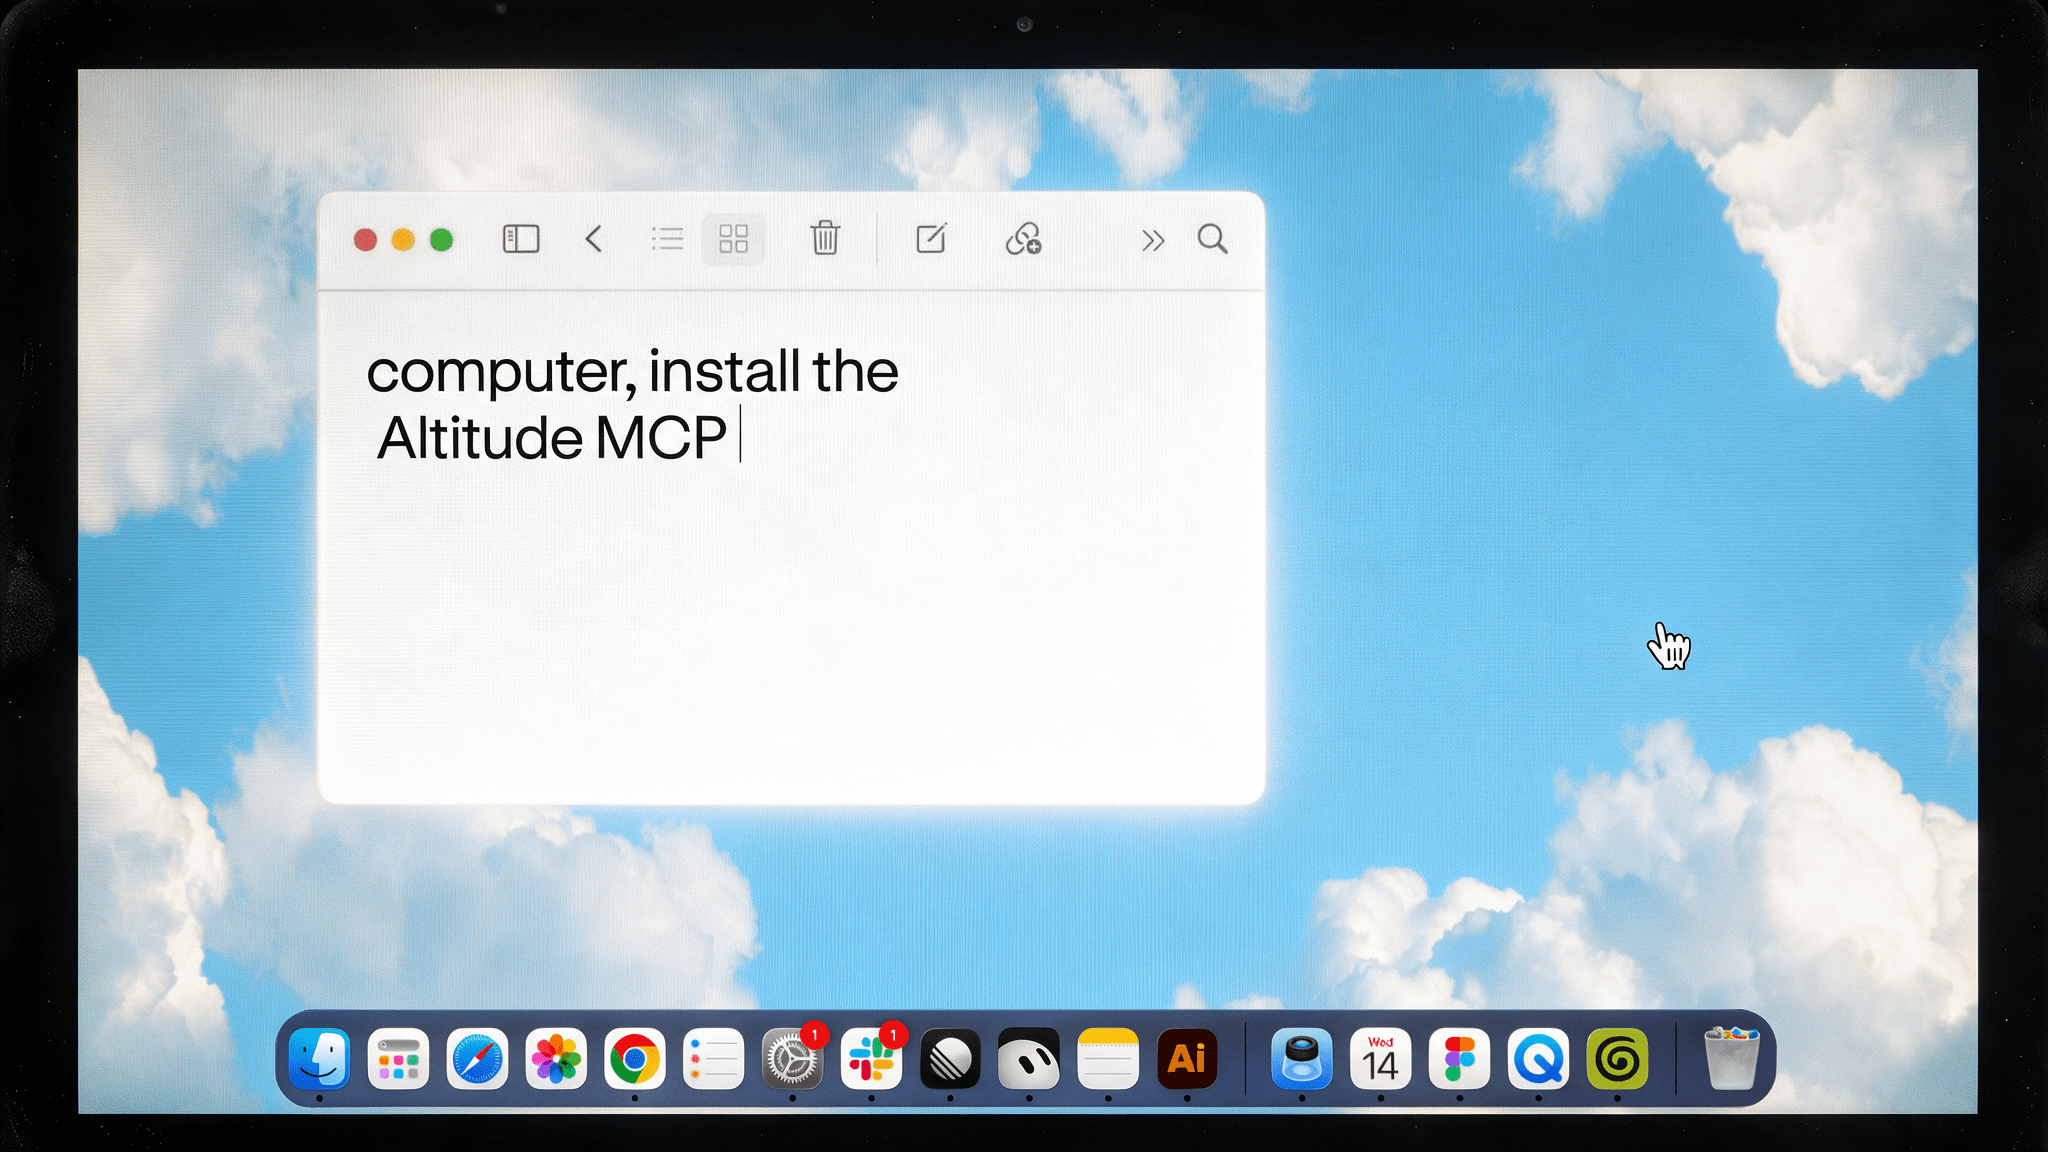The width and height of the screenshot is (2048, 1152).
Task: Open Slack with notification badge
Action: (x=871, y=1058)
